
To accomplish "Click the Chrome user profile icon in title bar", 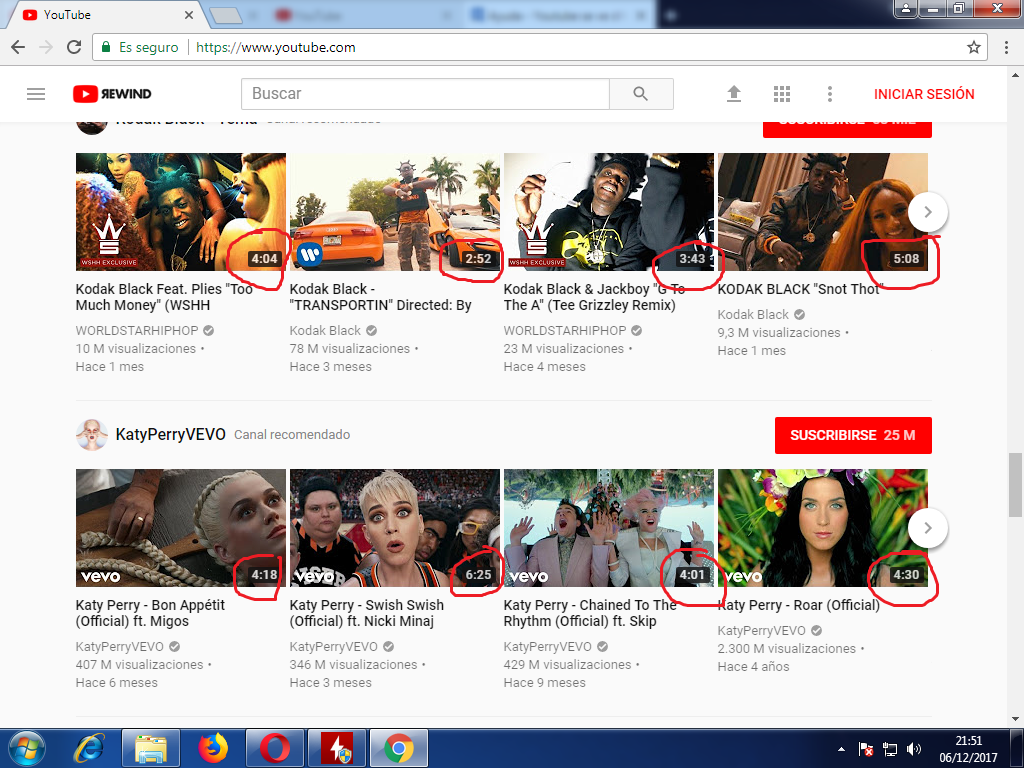I will tap(906, 8).
